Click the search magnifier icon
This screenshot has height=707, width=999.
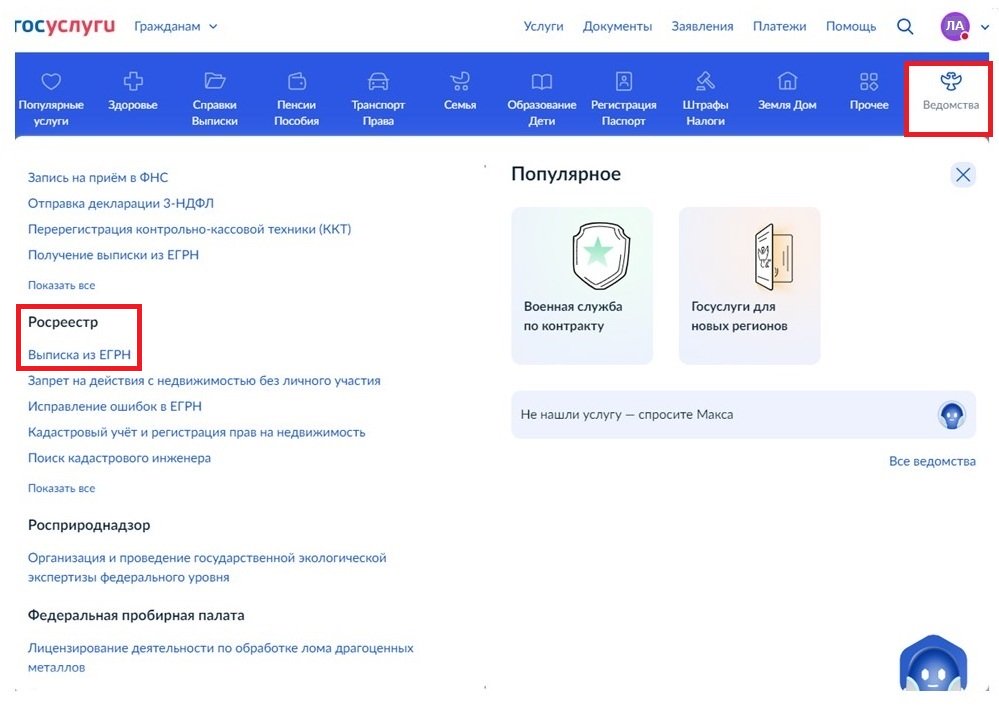[905, 26]
